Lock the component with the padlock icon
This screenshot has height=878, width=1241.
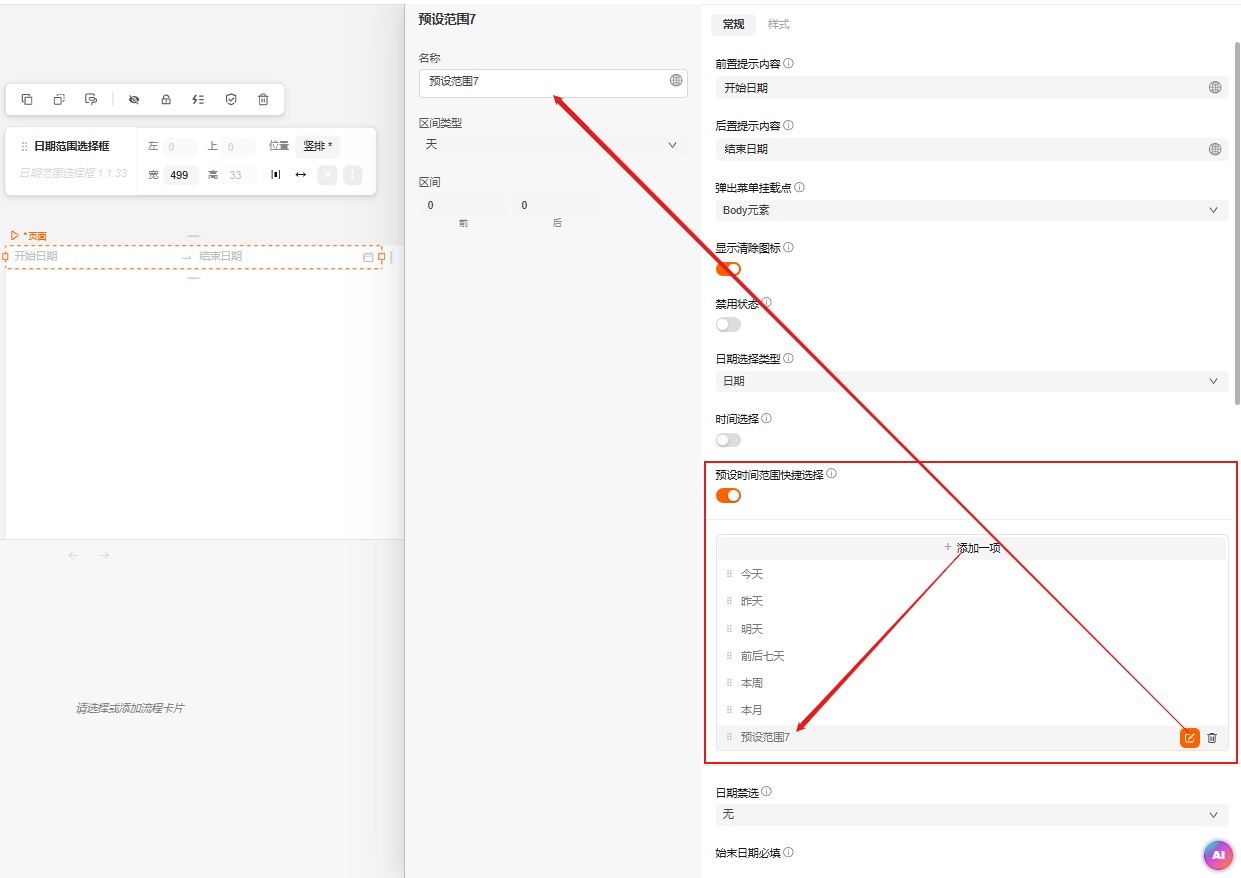point(166,99)
